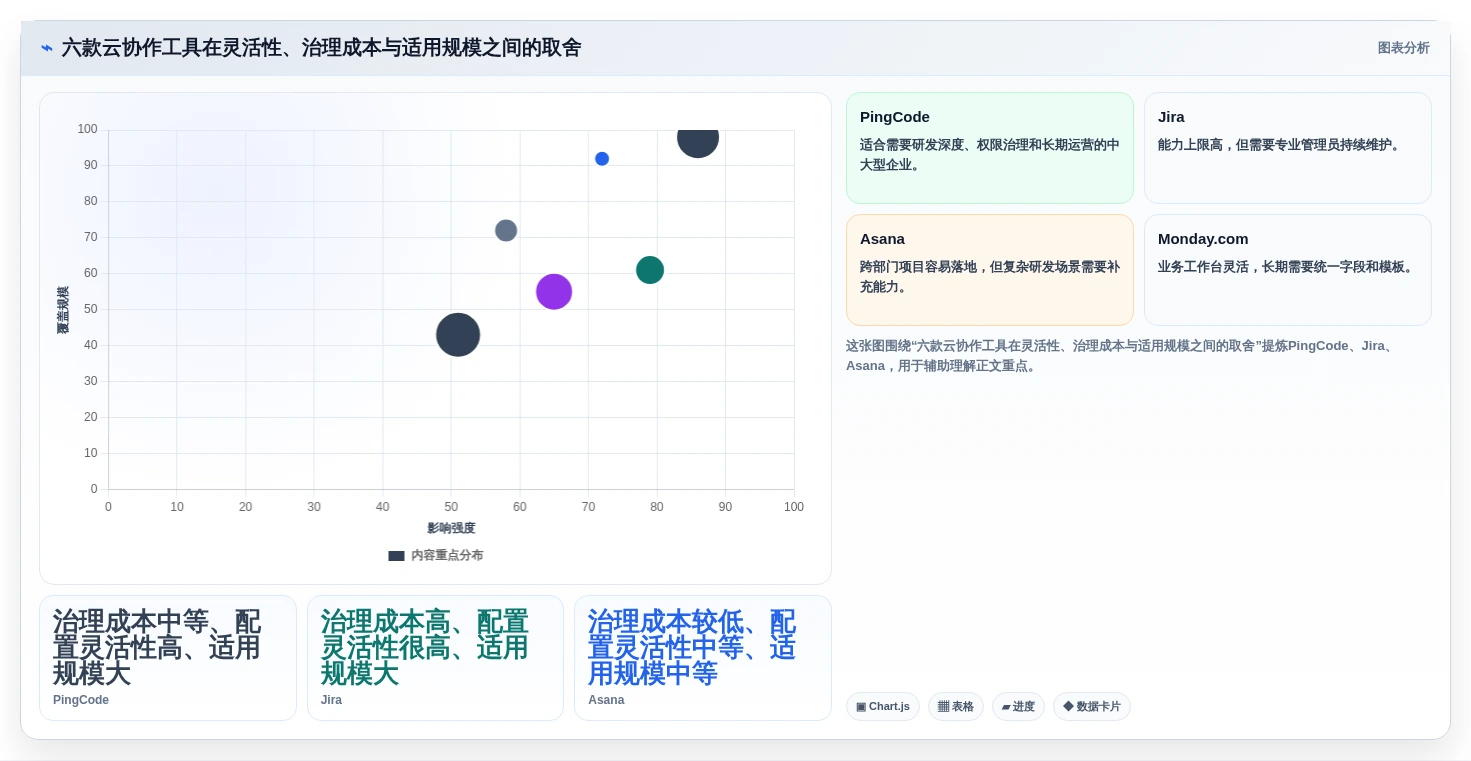Click the PingCode label under first stat card
Image resolution: width=1471 pixels, height=761 pixels.
click(81, 700)
